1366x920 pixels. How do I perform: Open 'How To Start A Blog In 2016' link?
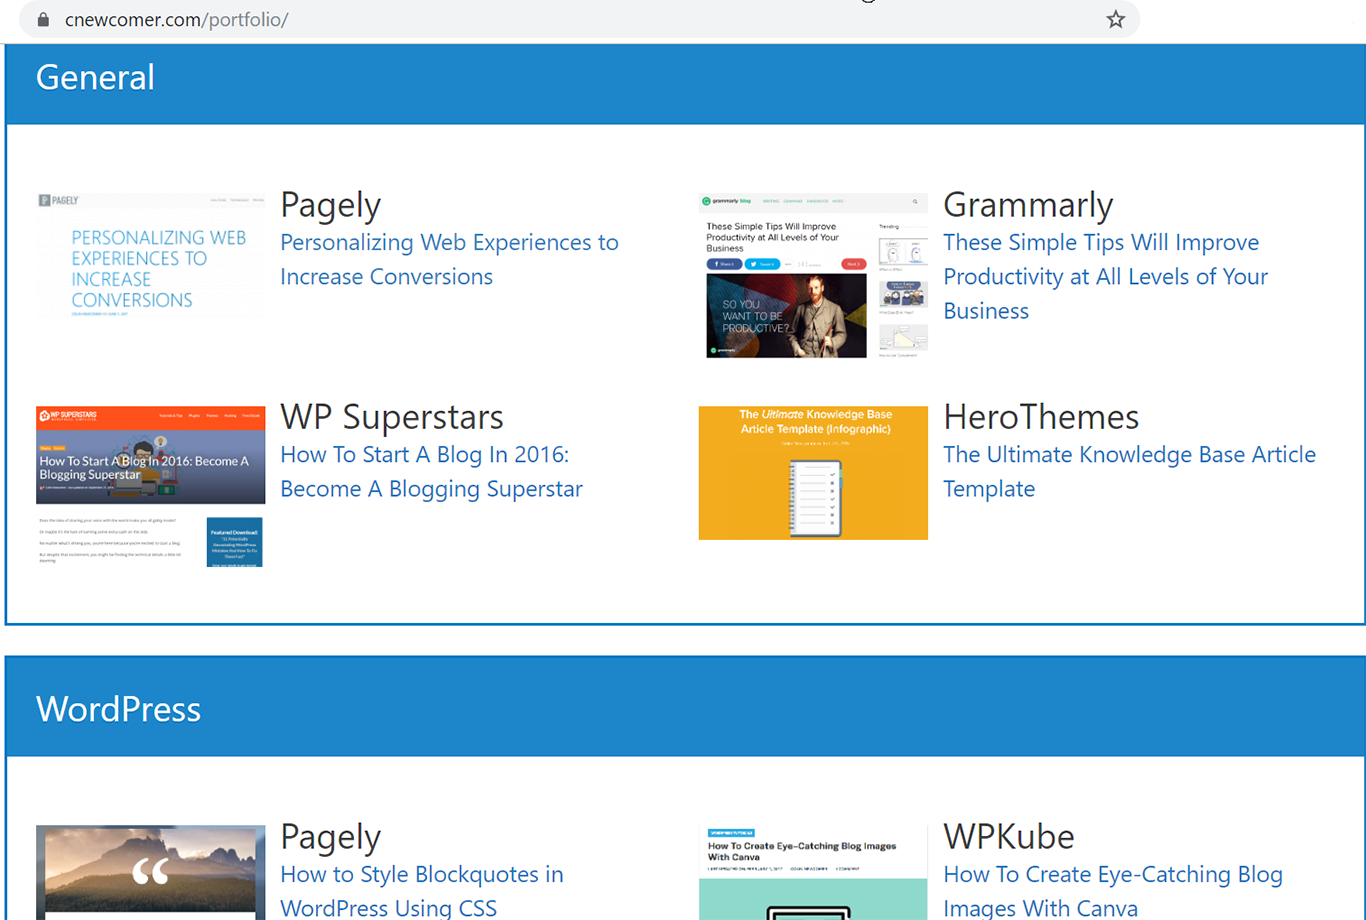pos(431,471)
